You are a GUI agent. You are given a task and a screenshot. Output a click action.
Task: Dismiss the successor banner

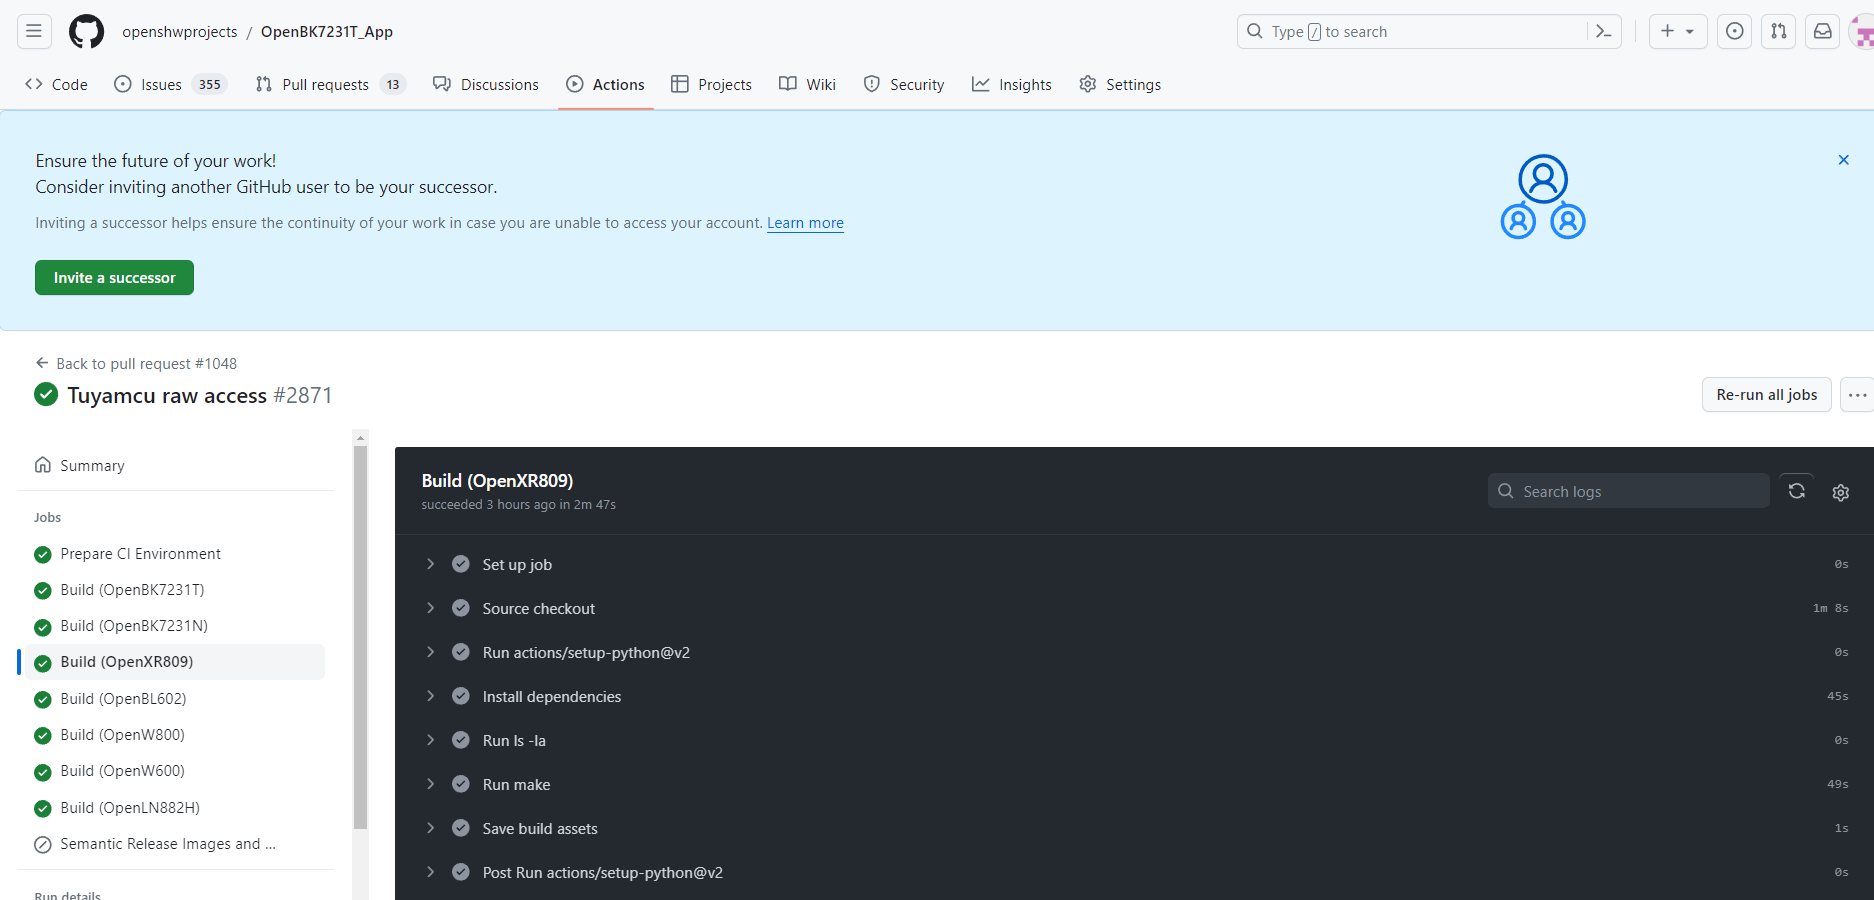[1844, 160]
